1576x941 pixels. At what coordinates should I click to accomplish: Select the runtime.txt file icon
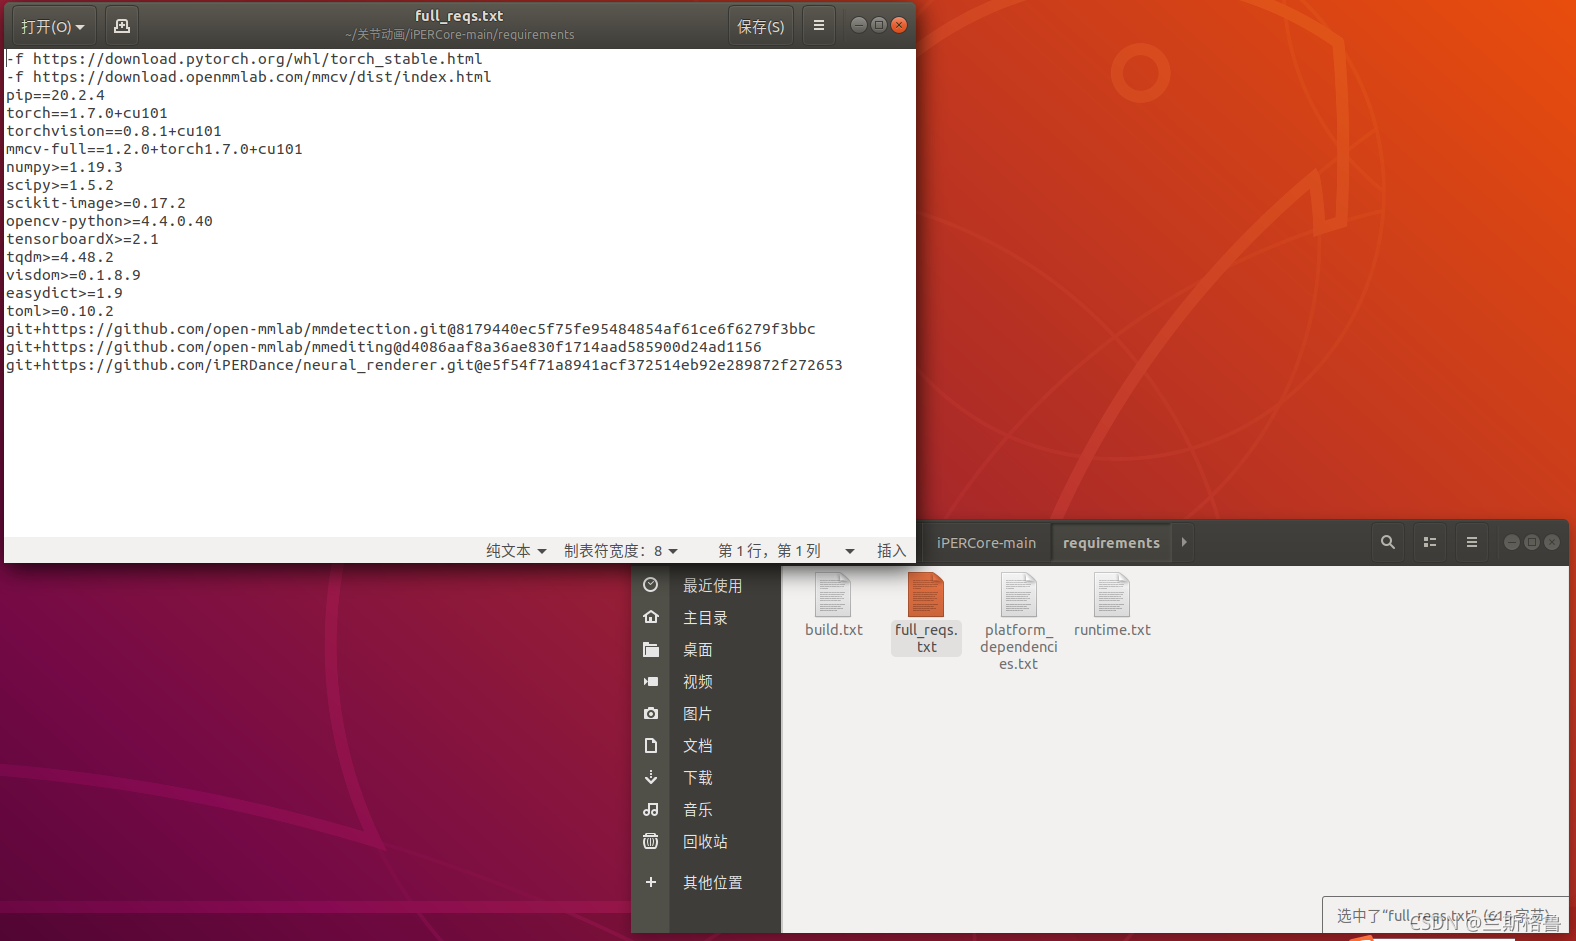click(x=1112, y=594)
